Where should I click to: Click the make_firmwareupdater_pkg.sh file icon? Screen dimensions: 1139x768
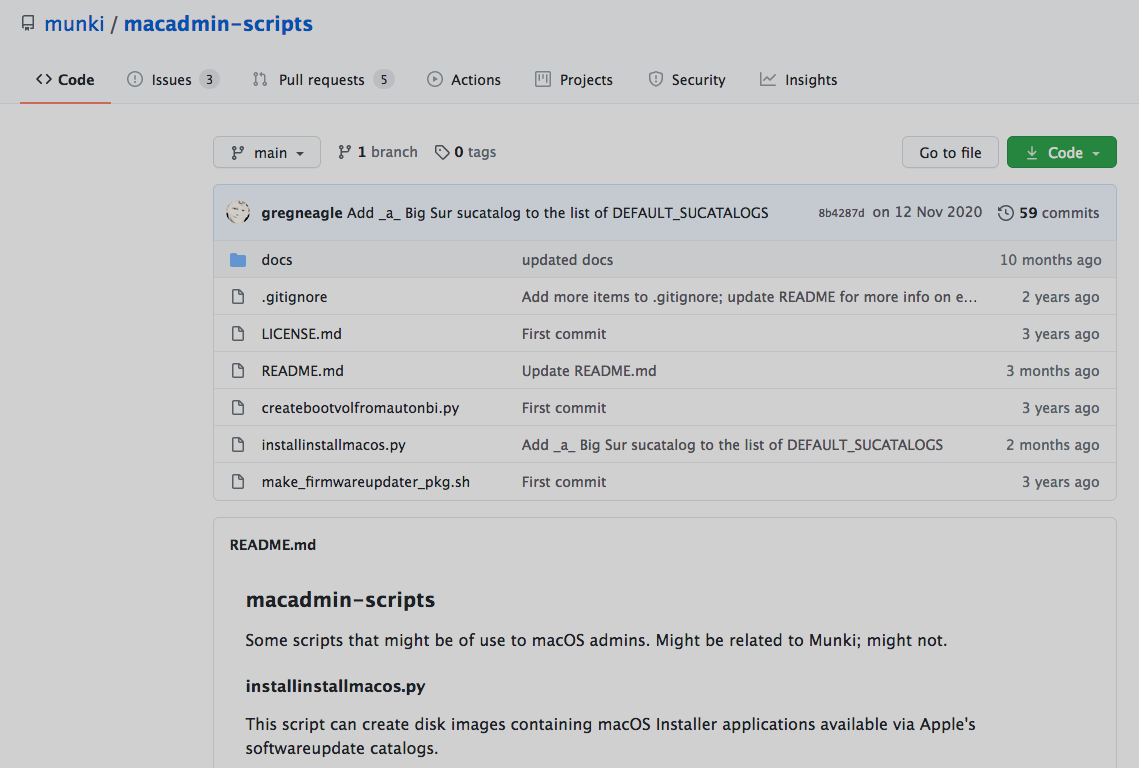pos(238,482)
